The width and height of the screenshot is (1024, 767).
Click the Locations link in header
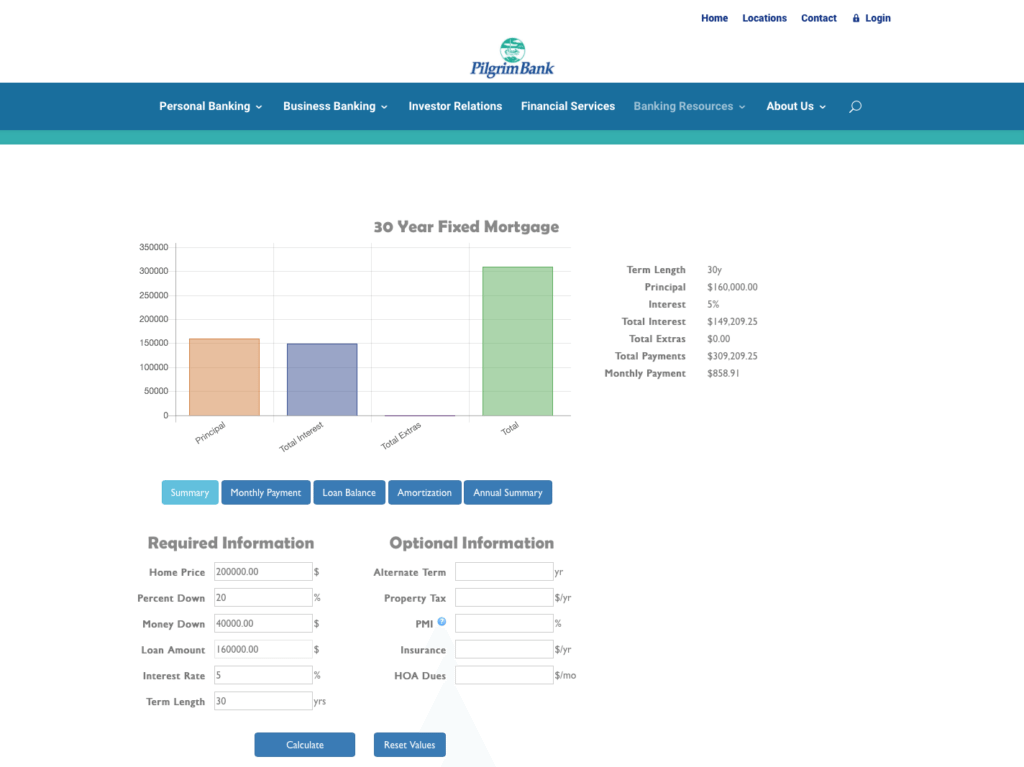pos(764,18)
